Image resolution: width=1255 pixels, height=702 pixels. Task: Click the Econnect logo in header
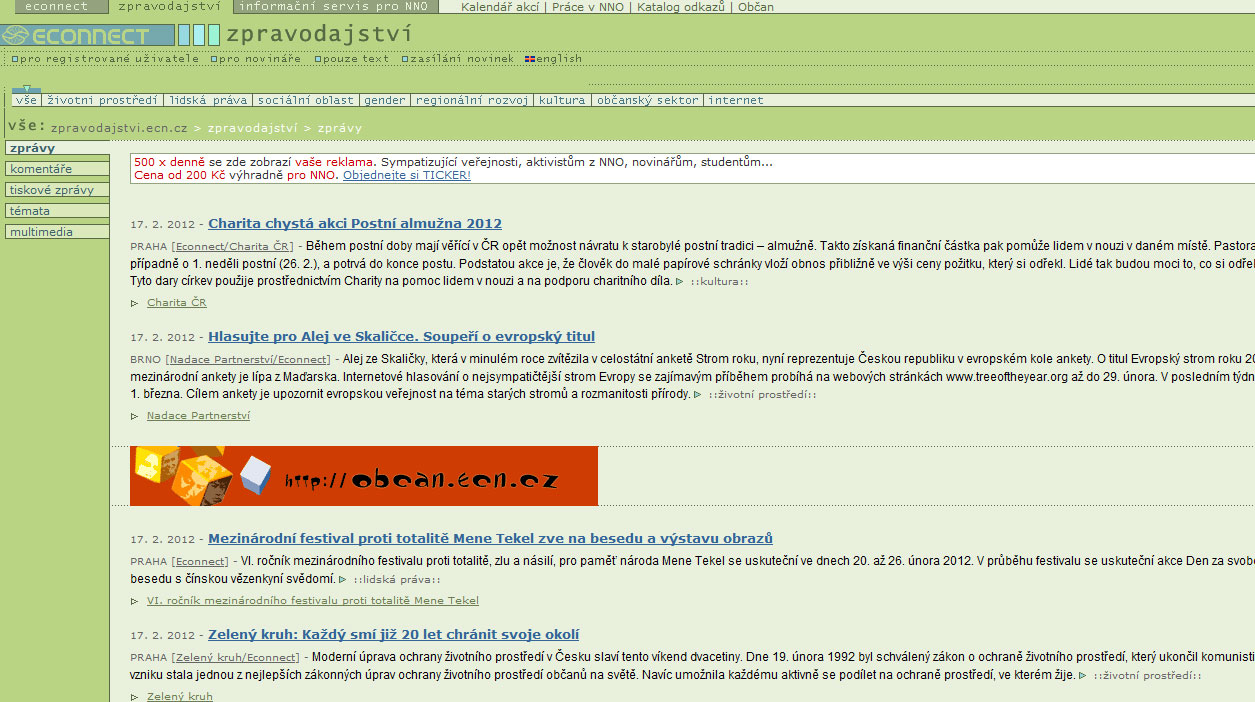click(88, 36)
